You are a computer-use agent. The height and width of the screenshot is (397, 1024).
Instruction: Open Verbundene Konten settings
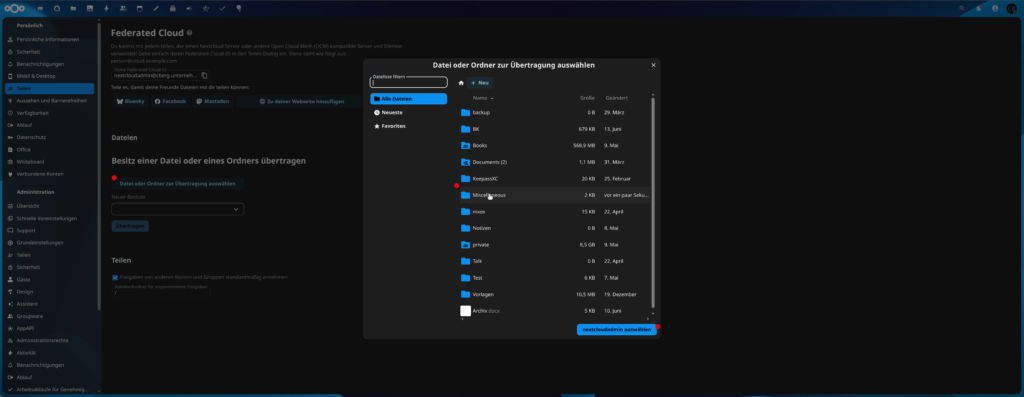pyautogui.click(x=50, y=174)
